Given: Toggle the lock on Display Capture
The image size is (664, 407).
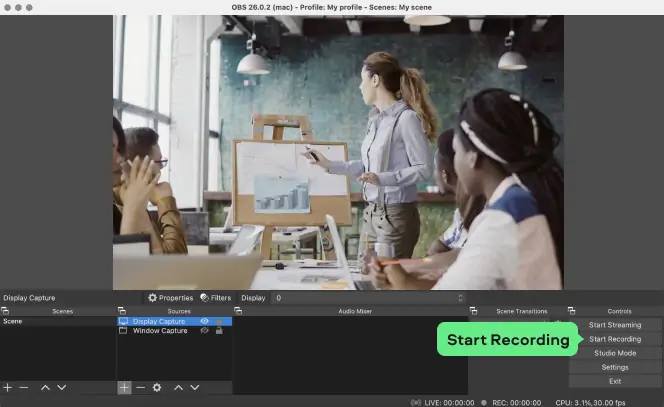Looking at the screenshot, I should click(x=219, y=322).
